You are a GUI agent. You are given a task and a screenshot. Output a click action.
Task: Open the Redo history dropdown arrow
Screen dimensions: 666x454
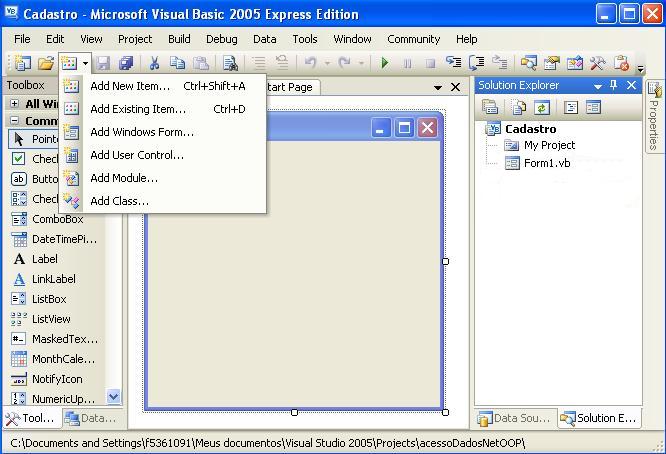pyautogui.click(x=361, y=63)
